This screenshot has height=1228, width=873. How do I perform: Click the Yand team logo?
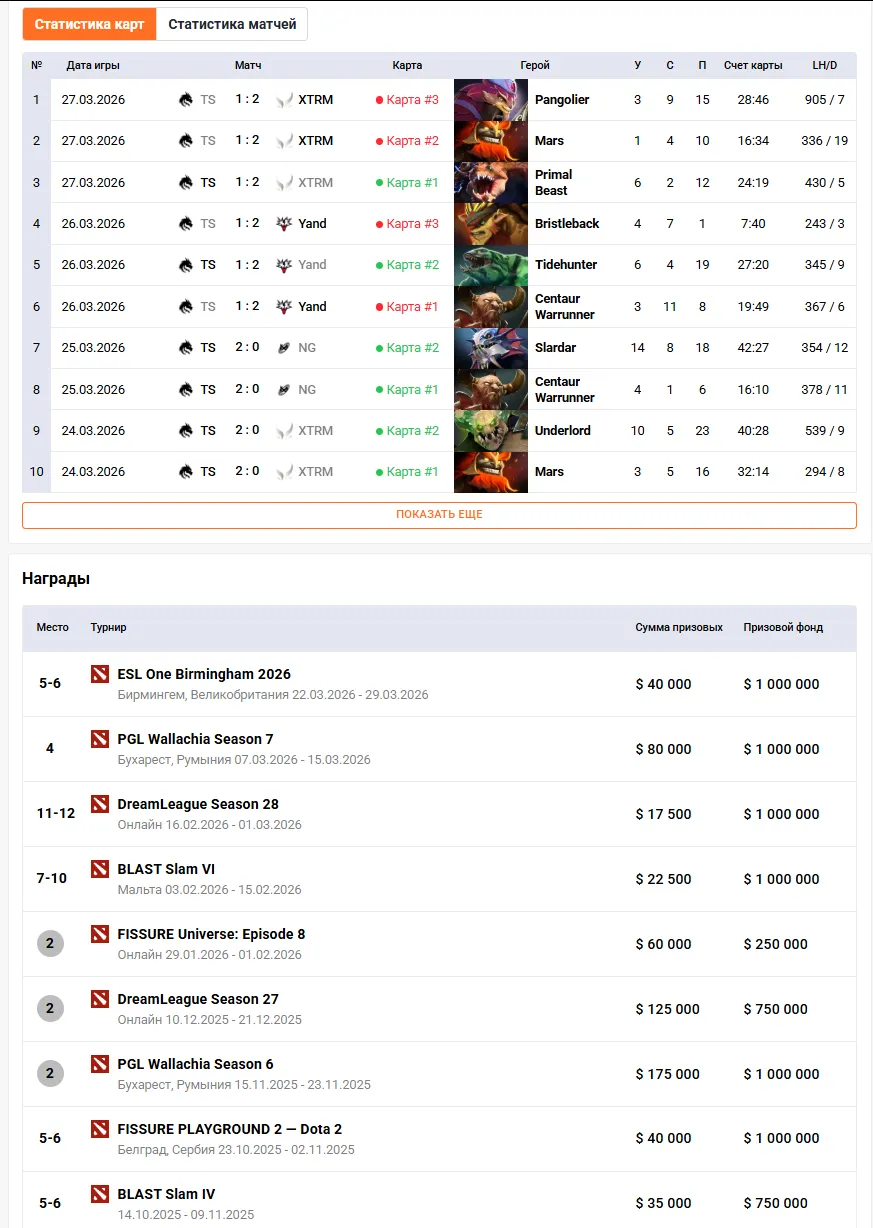pos(282,223)
